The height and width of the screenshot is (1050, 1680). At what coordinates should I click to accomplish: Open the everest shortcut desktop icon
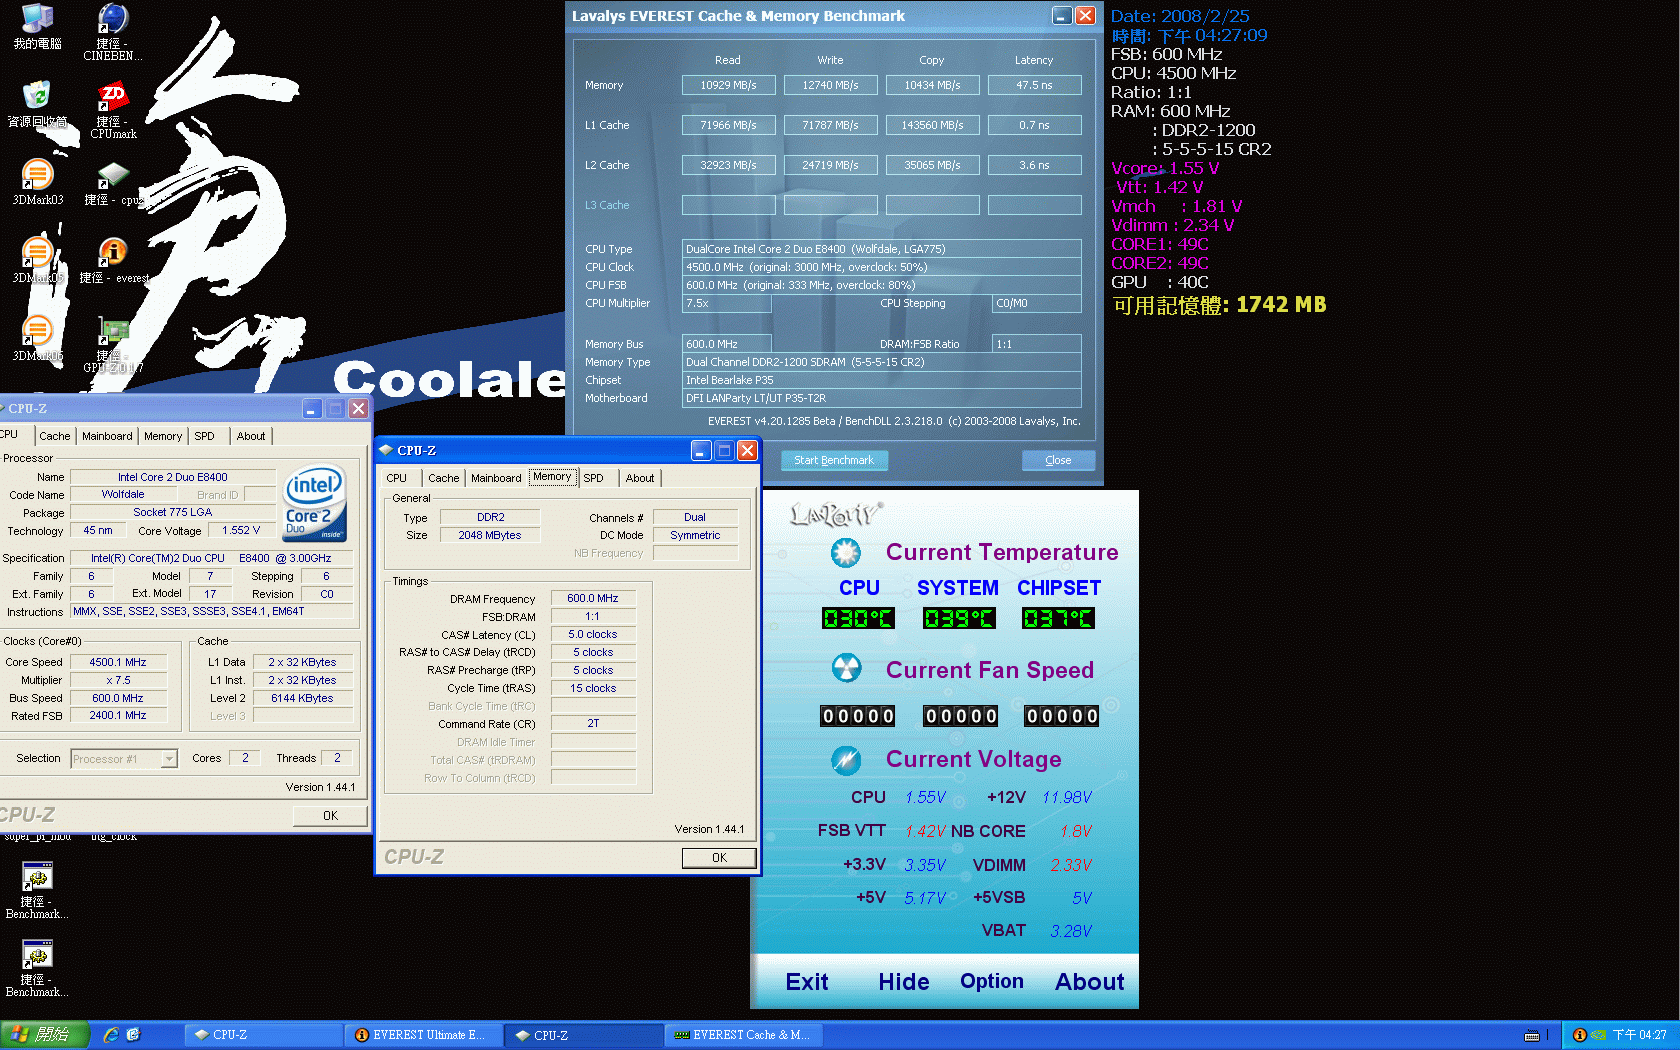pyautogui.click(x=113, y=262)
